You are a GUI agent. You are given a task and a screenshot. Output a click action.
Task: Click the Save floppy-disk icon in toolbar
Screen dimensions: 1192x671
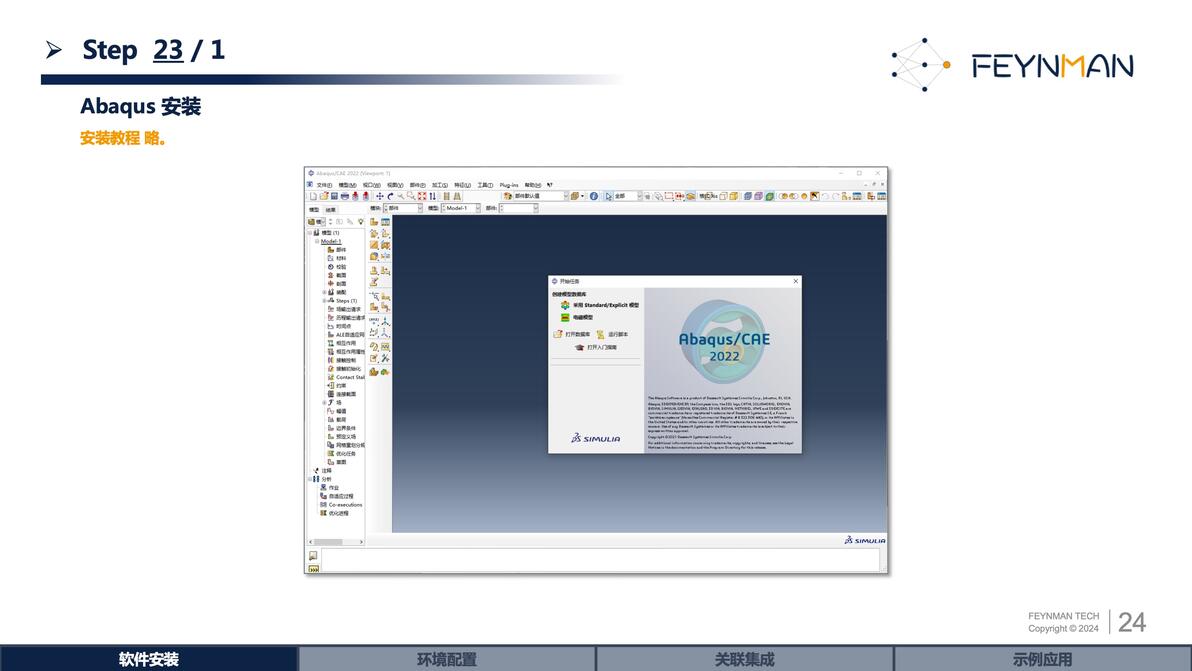pos(334,196)
